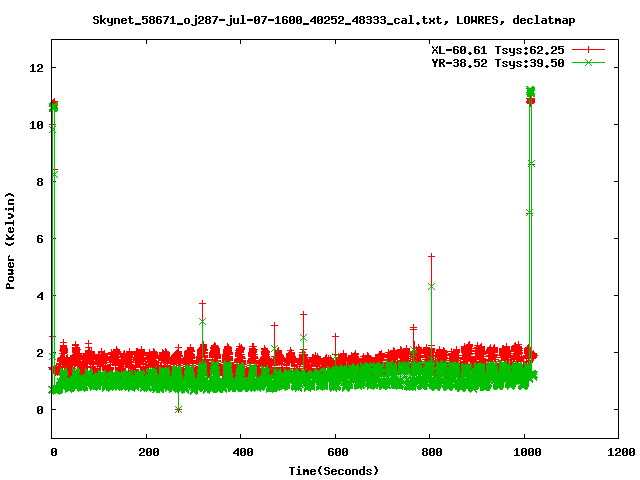Click the y-axis tick label 12
The height and width of the screenshot is (480, 640).
[36, 68]
